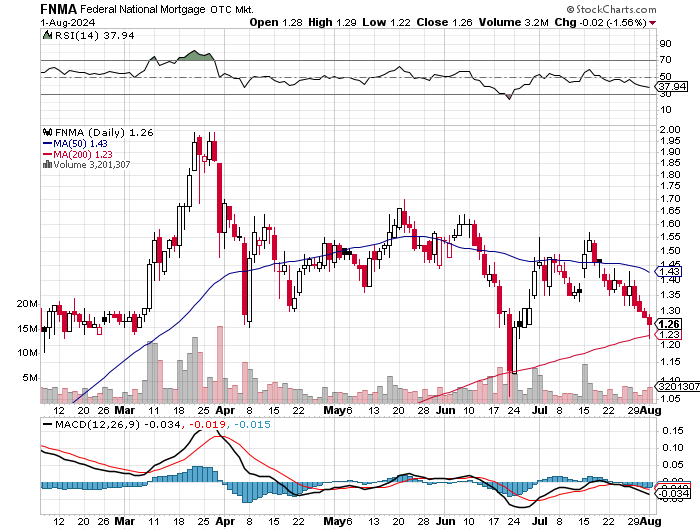700x530 pixels.
Task: Click the FNMA ticker symbol in the title
Action: coord(58,9)
